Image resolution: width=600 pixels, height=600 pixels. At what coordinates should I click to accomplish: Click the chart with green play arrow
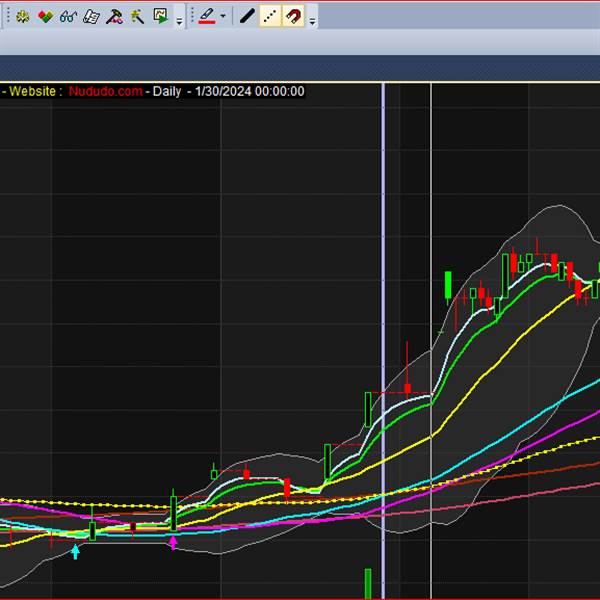pyautogui.click(x=161, y=16)
